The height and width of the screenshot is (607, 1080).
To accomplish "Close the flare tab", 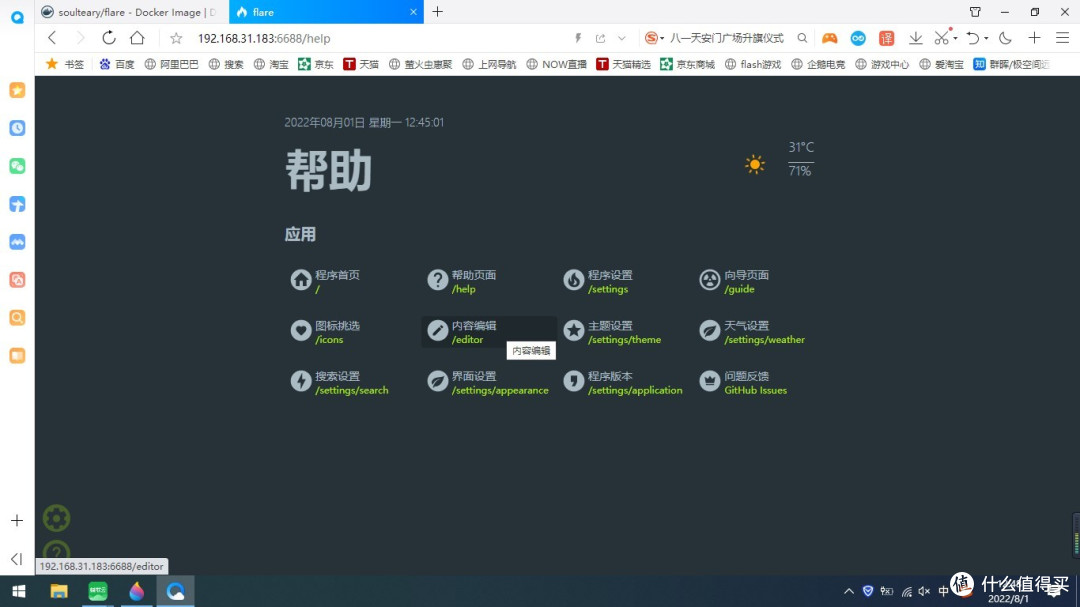I will (x=413, y=12).
